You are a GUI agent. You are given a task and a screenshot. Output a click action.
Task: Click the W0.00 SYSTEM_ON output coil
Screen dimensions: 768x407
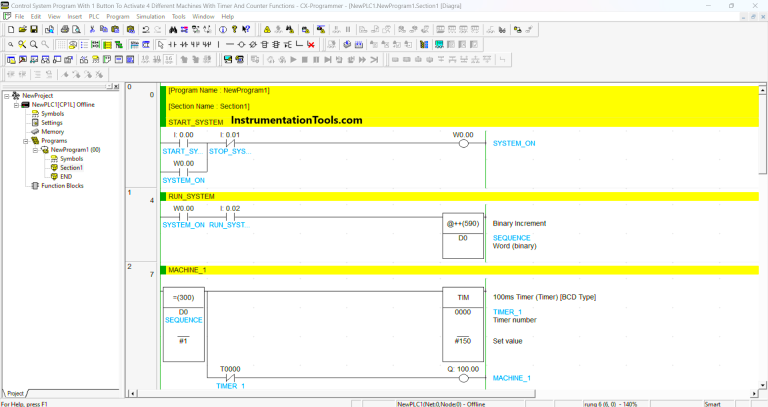[462, 143]
